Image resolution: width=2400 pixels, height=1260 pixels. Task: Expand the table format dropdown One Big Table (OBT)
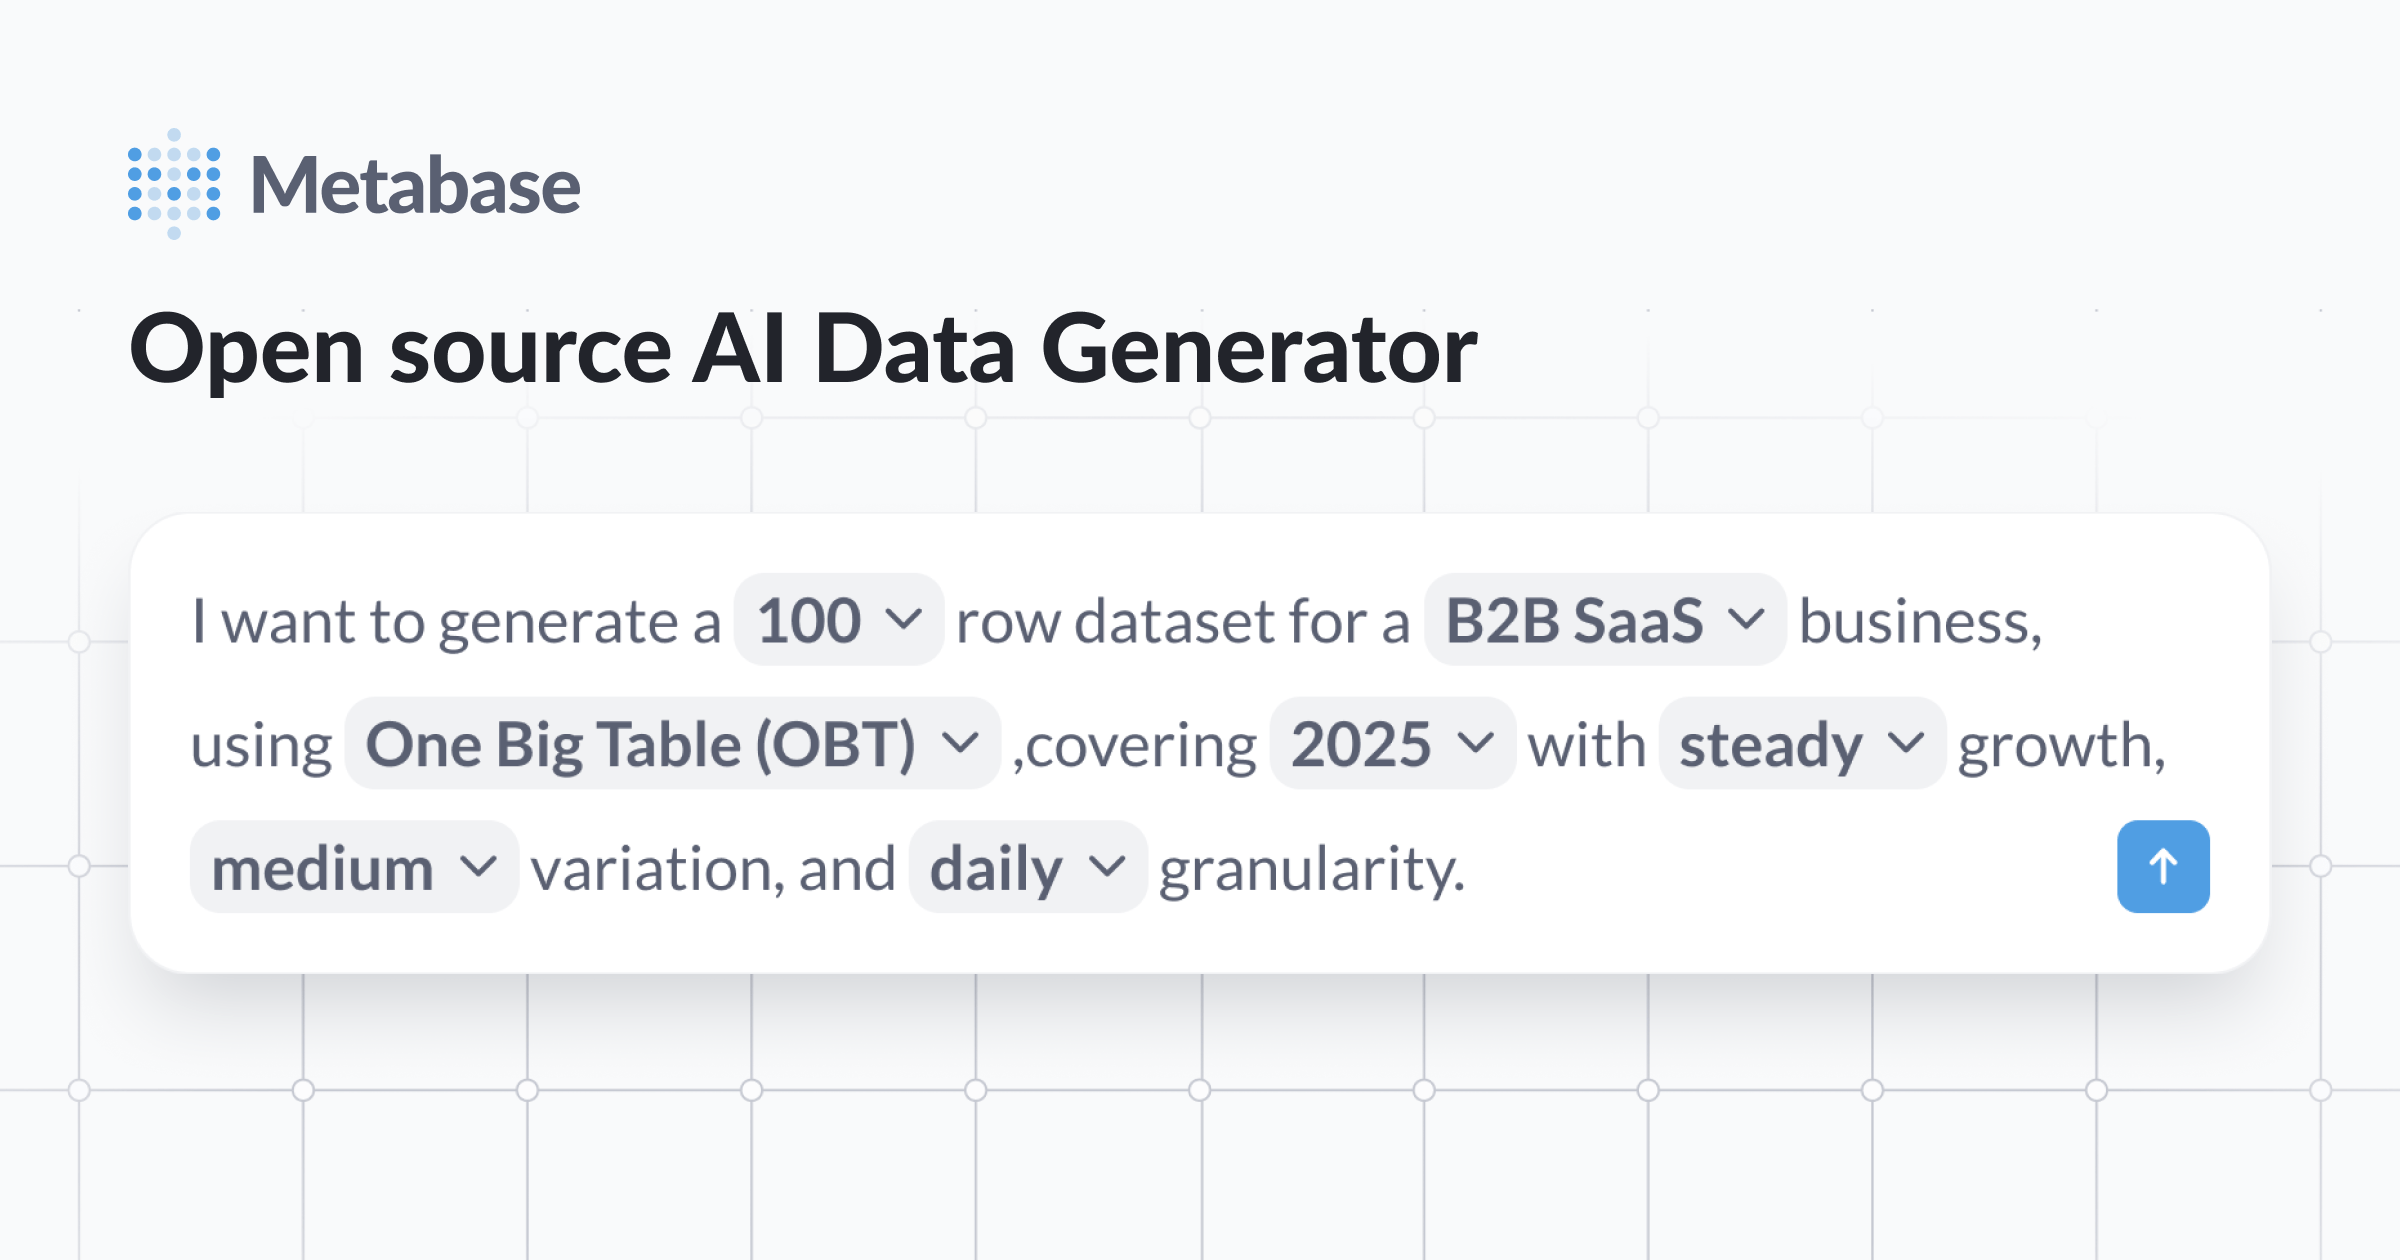point(672,744)
